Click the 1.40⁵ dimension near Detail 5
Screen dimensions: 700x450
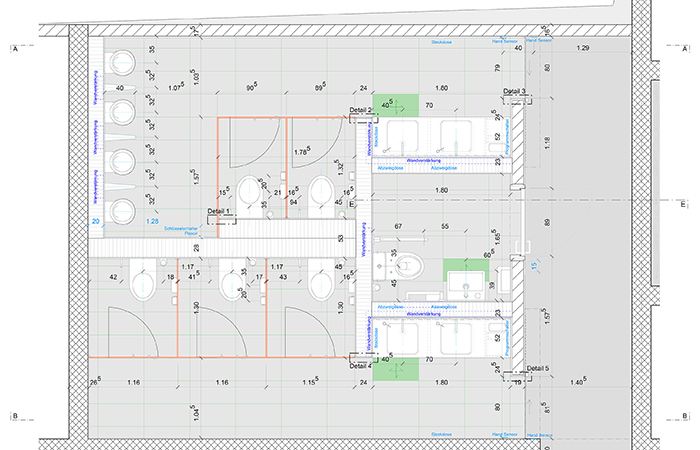pos(577,384)
